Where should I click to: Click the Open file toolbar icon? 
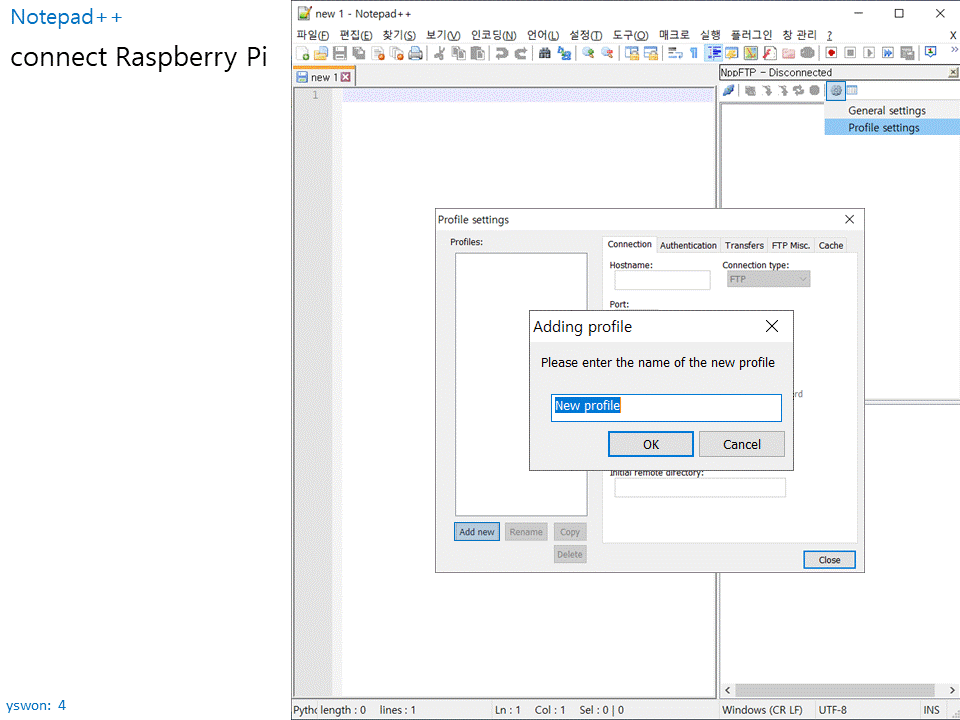320,53
